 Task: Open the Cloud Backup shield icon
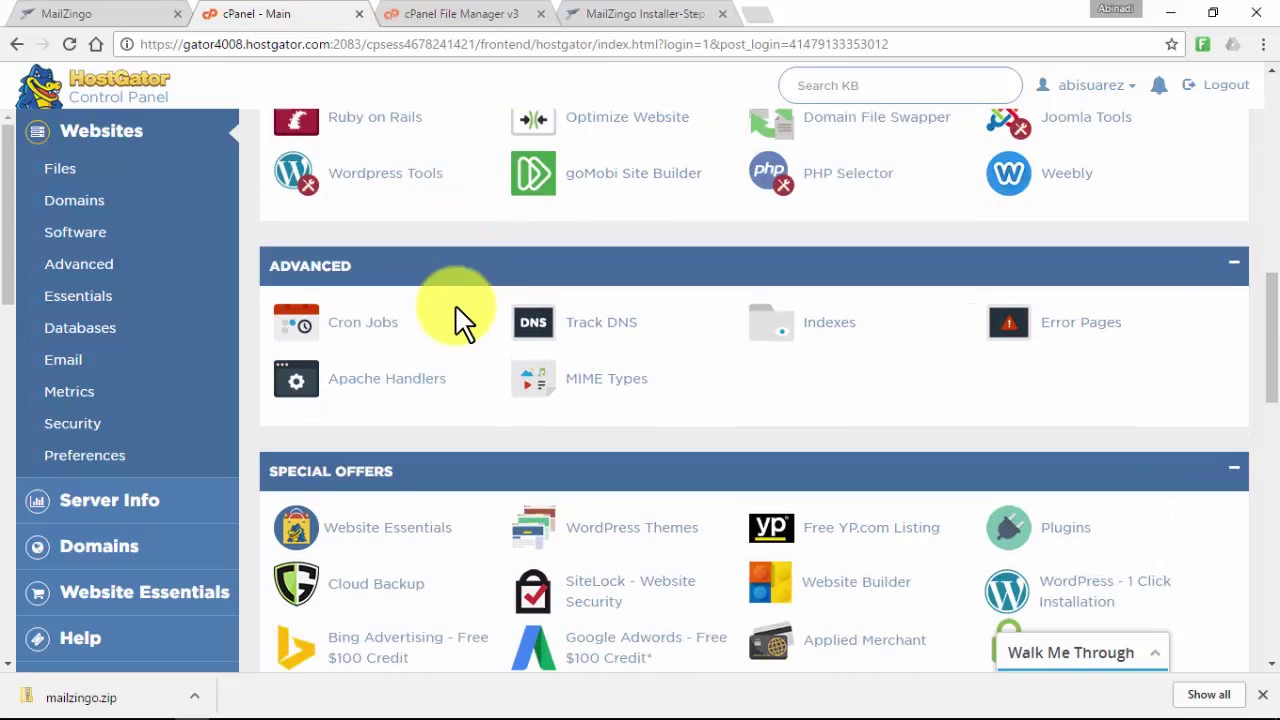pyautogui.click(x=296, y=584)
